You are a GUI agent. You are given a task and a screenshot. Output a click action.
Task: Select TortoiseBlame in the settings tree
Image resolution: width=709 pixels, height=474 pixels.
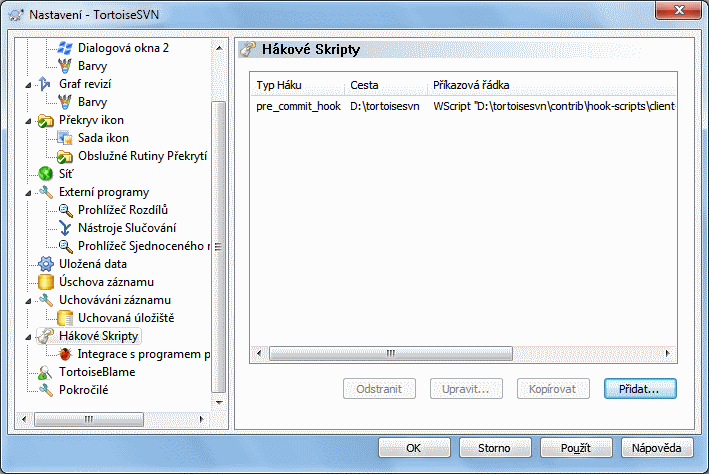click(x=97, y=372)
